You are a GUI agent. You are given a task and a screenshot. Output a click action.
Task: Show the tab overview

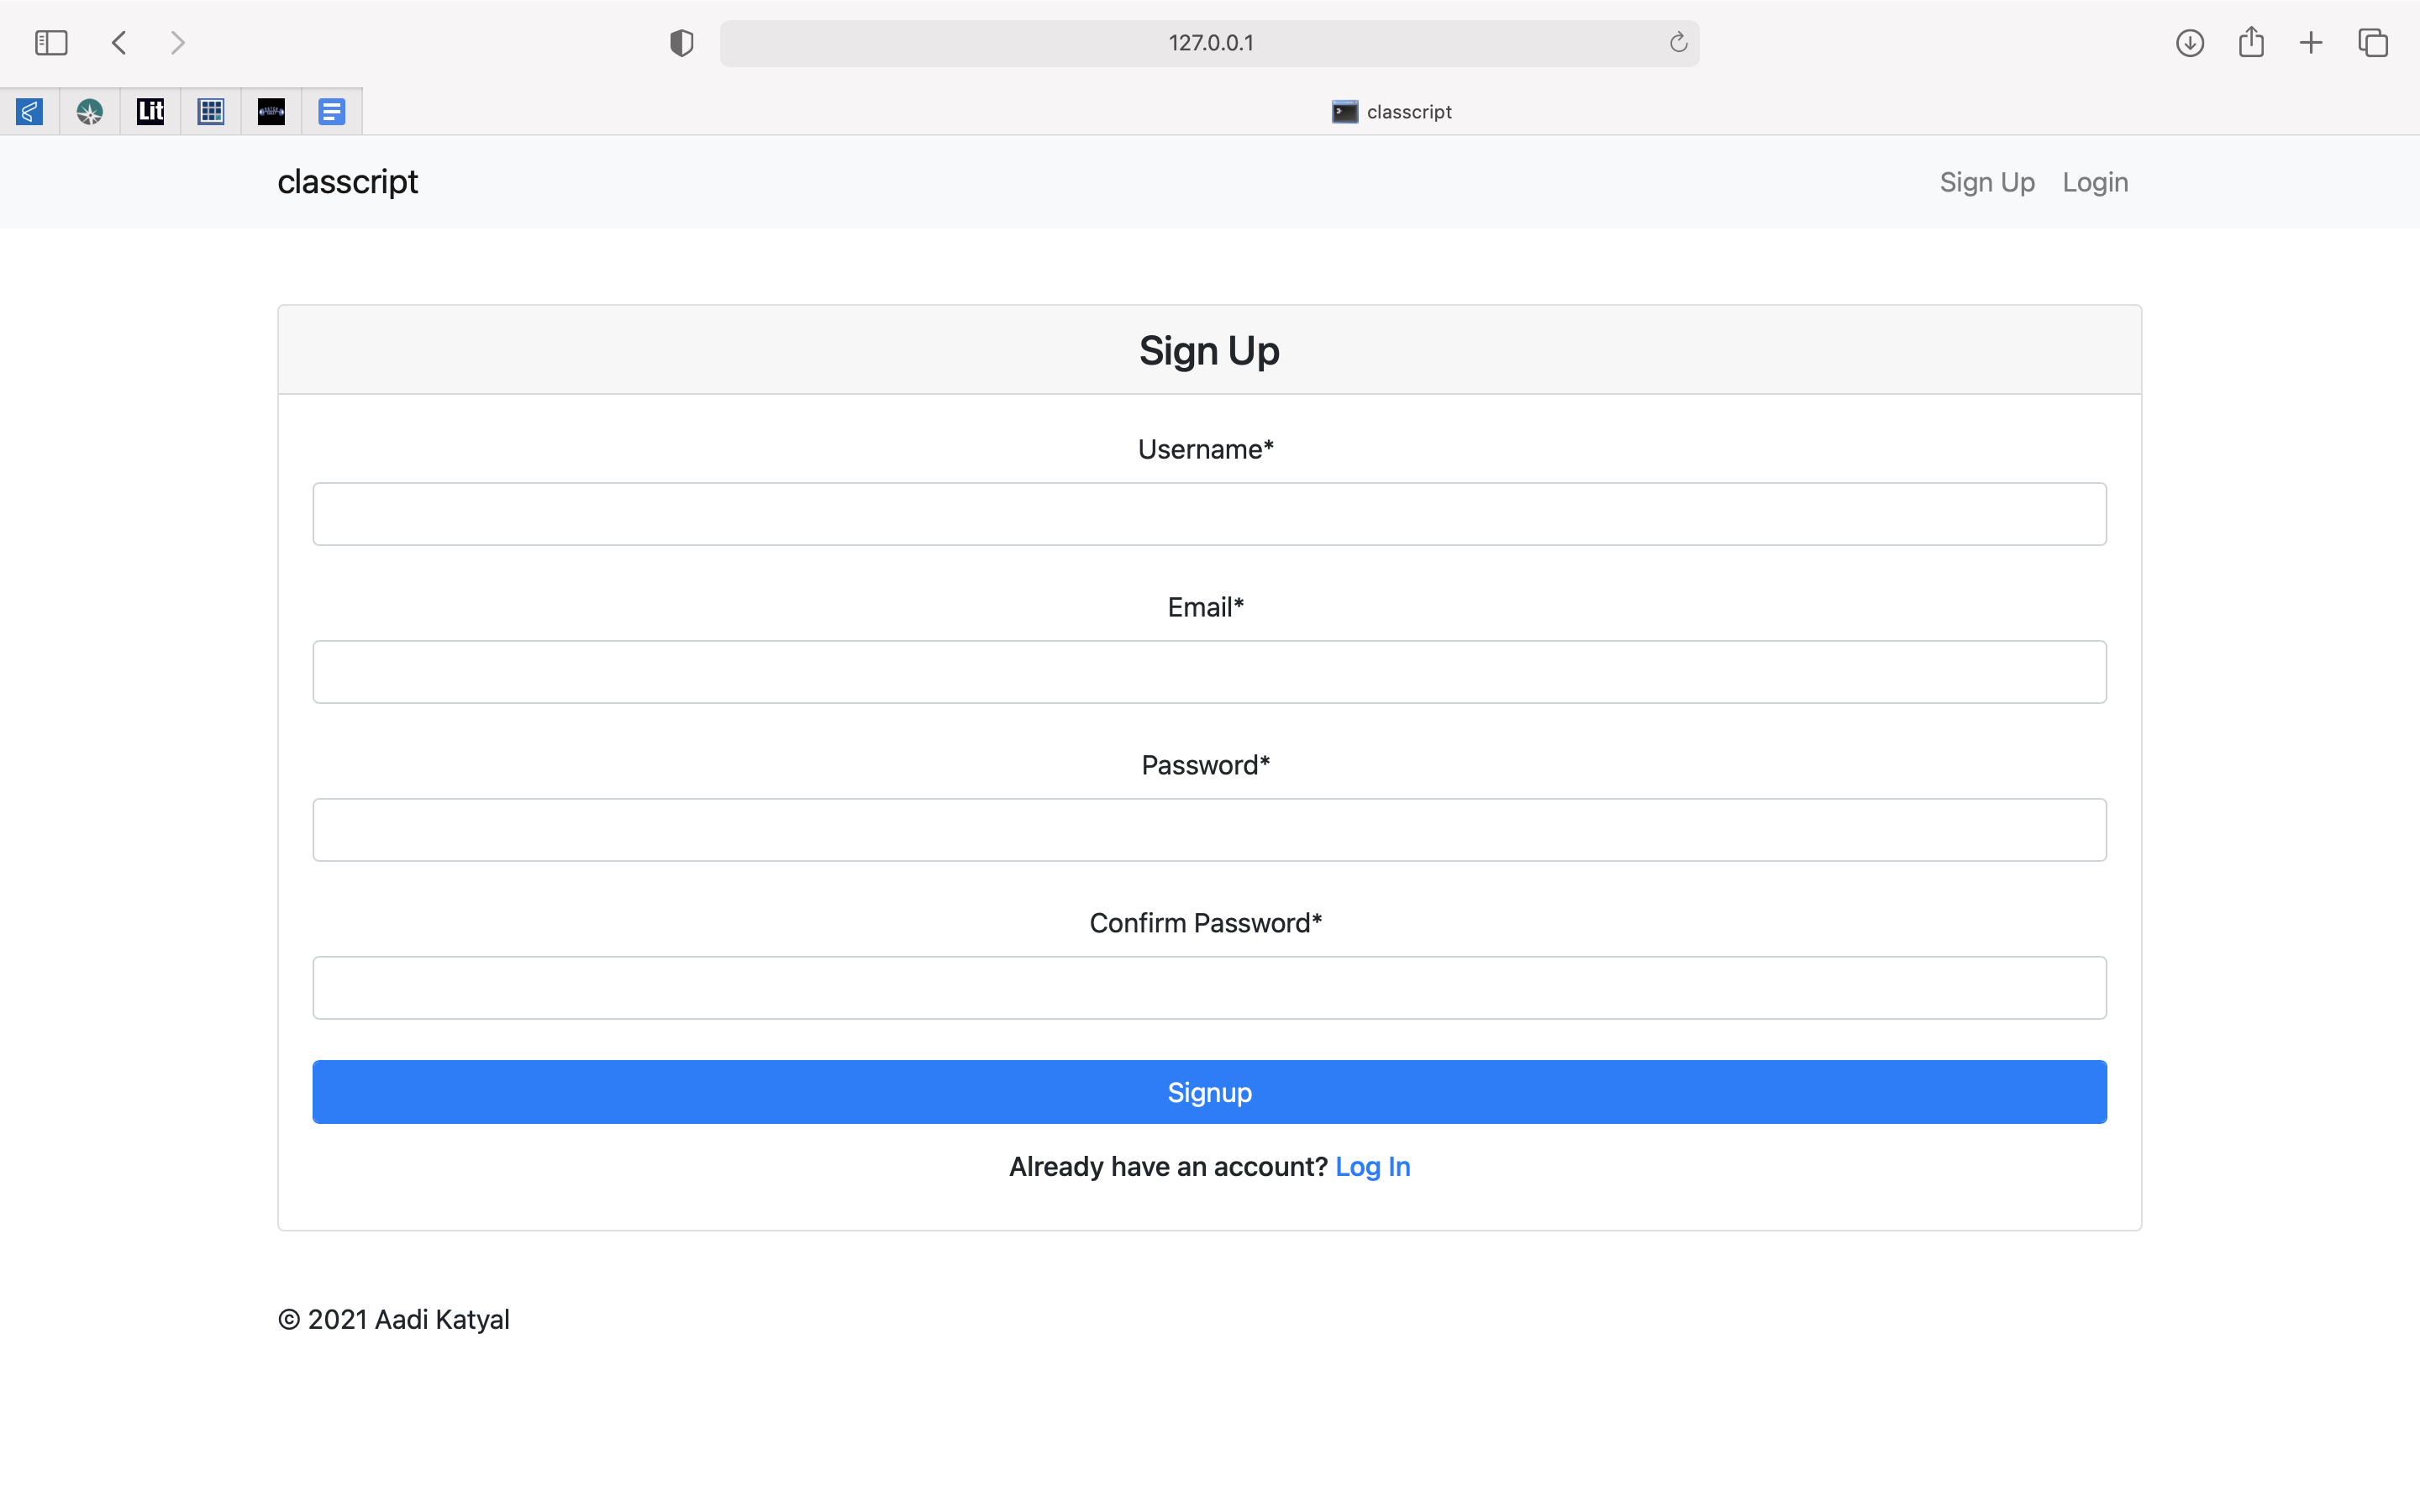pyautogui.click(x=2373, y=43)
